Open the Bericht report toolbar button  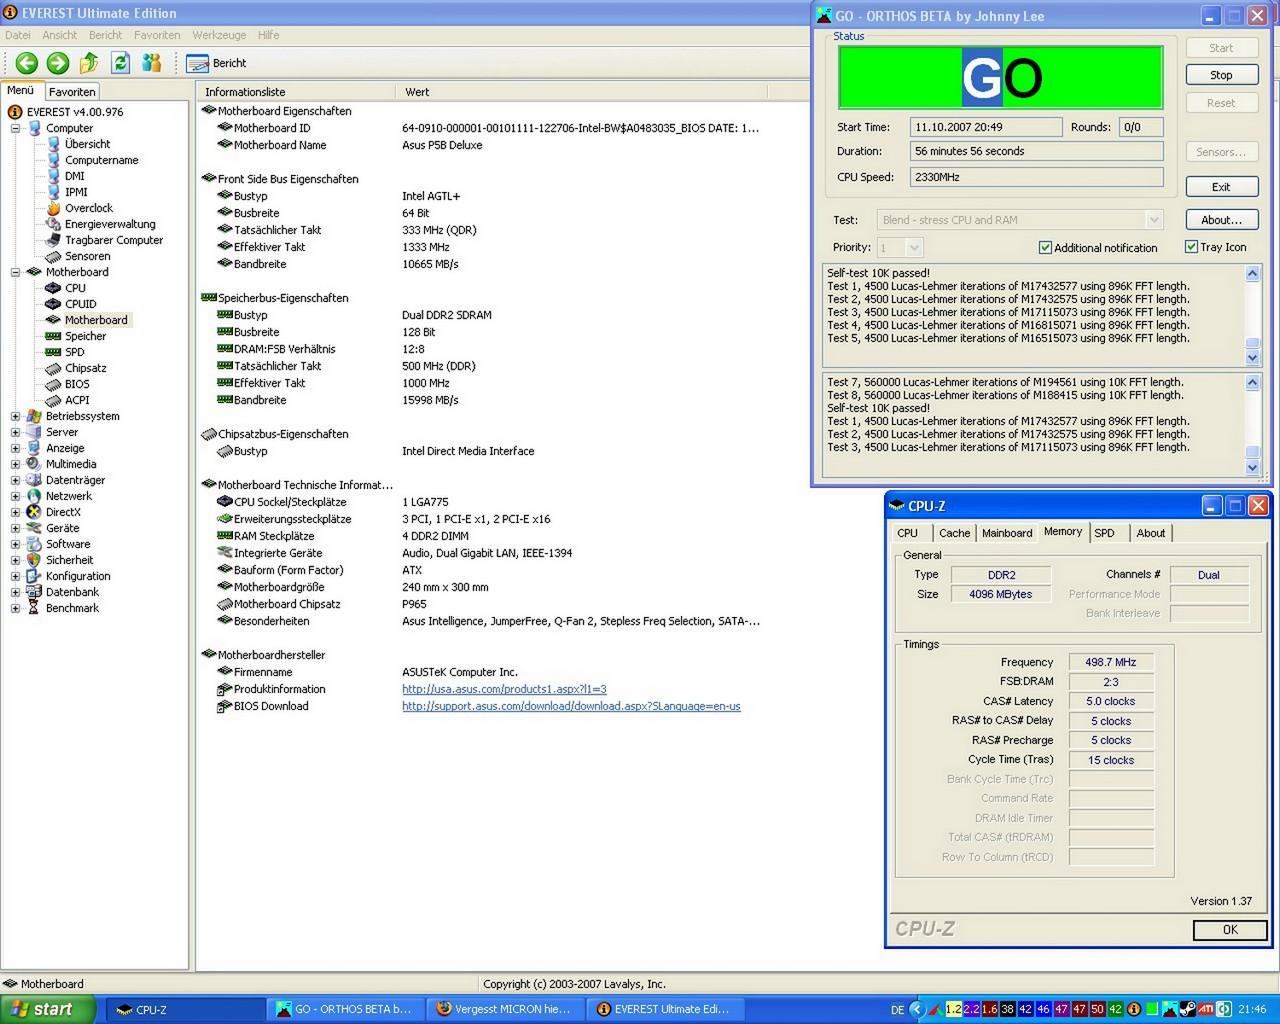click(217, 63)
